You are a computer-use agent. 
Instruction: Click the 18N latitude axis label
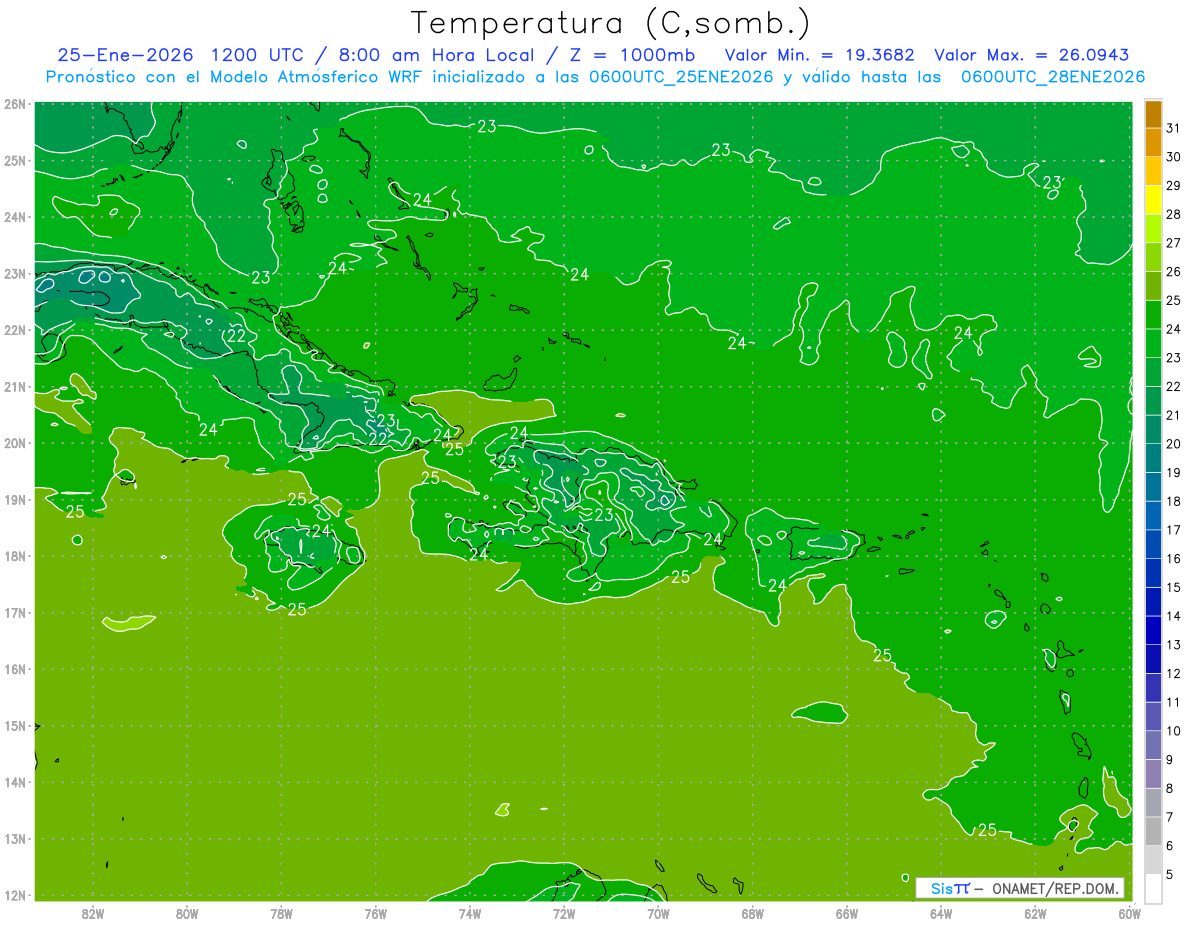click(x=15, y=556)
